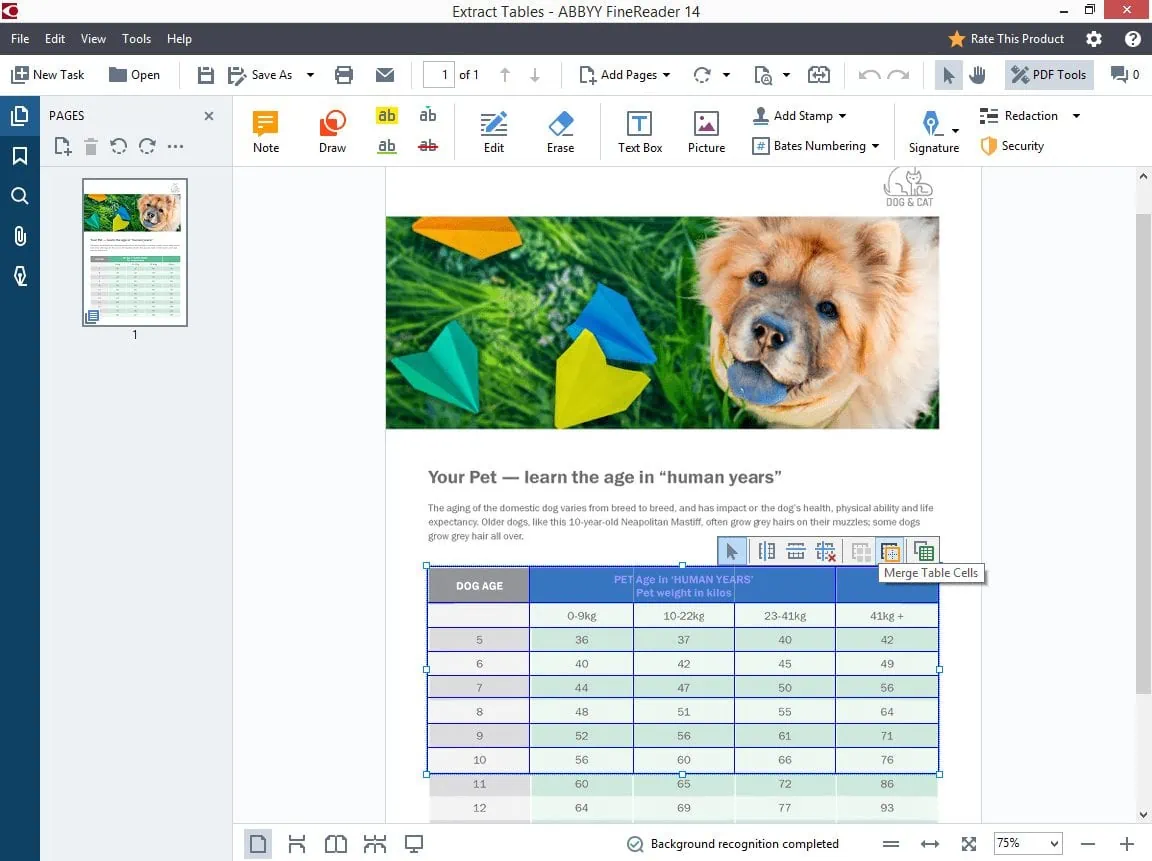Add a Note annotation
The width and height of the screenshot is (1152, 861).
[x=266, y=132]
